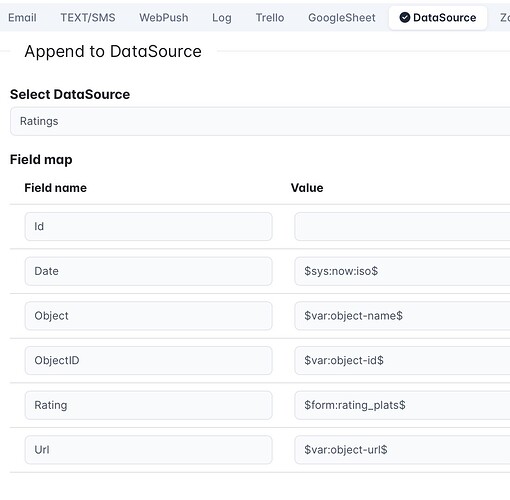Click the 'Value' column header
This screenshot has height=500, width=510.
307,188
